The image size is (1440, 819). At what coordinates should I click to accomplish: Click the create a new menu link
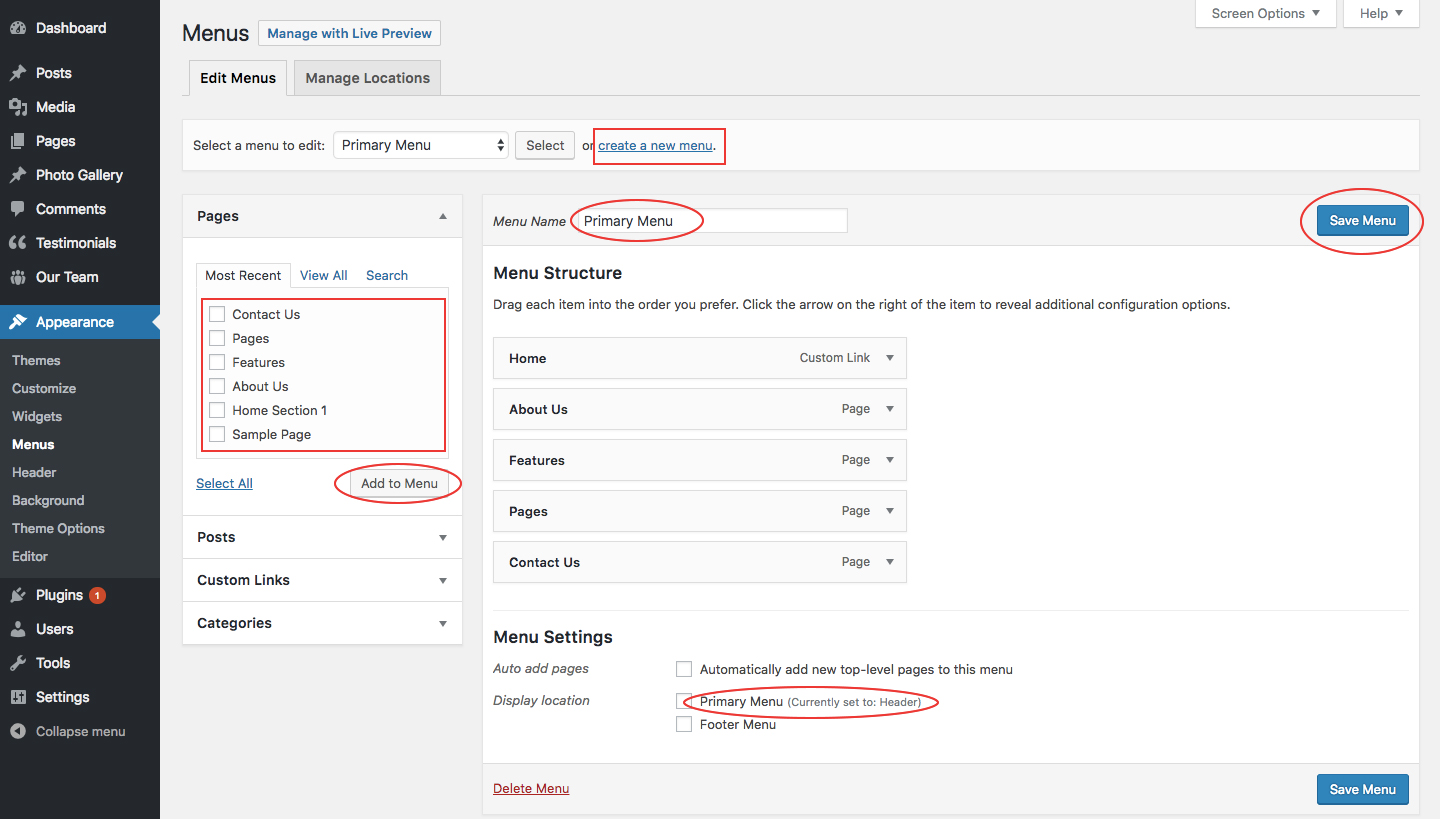click(655, 145)
